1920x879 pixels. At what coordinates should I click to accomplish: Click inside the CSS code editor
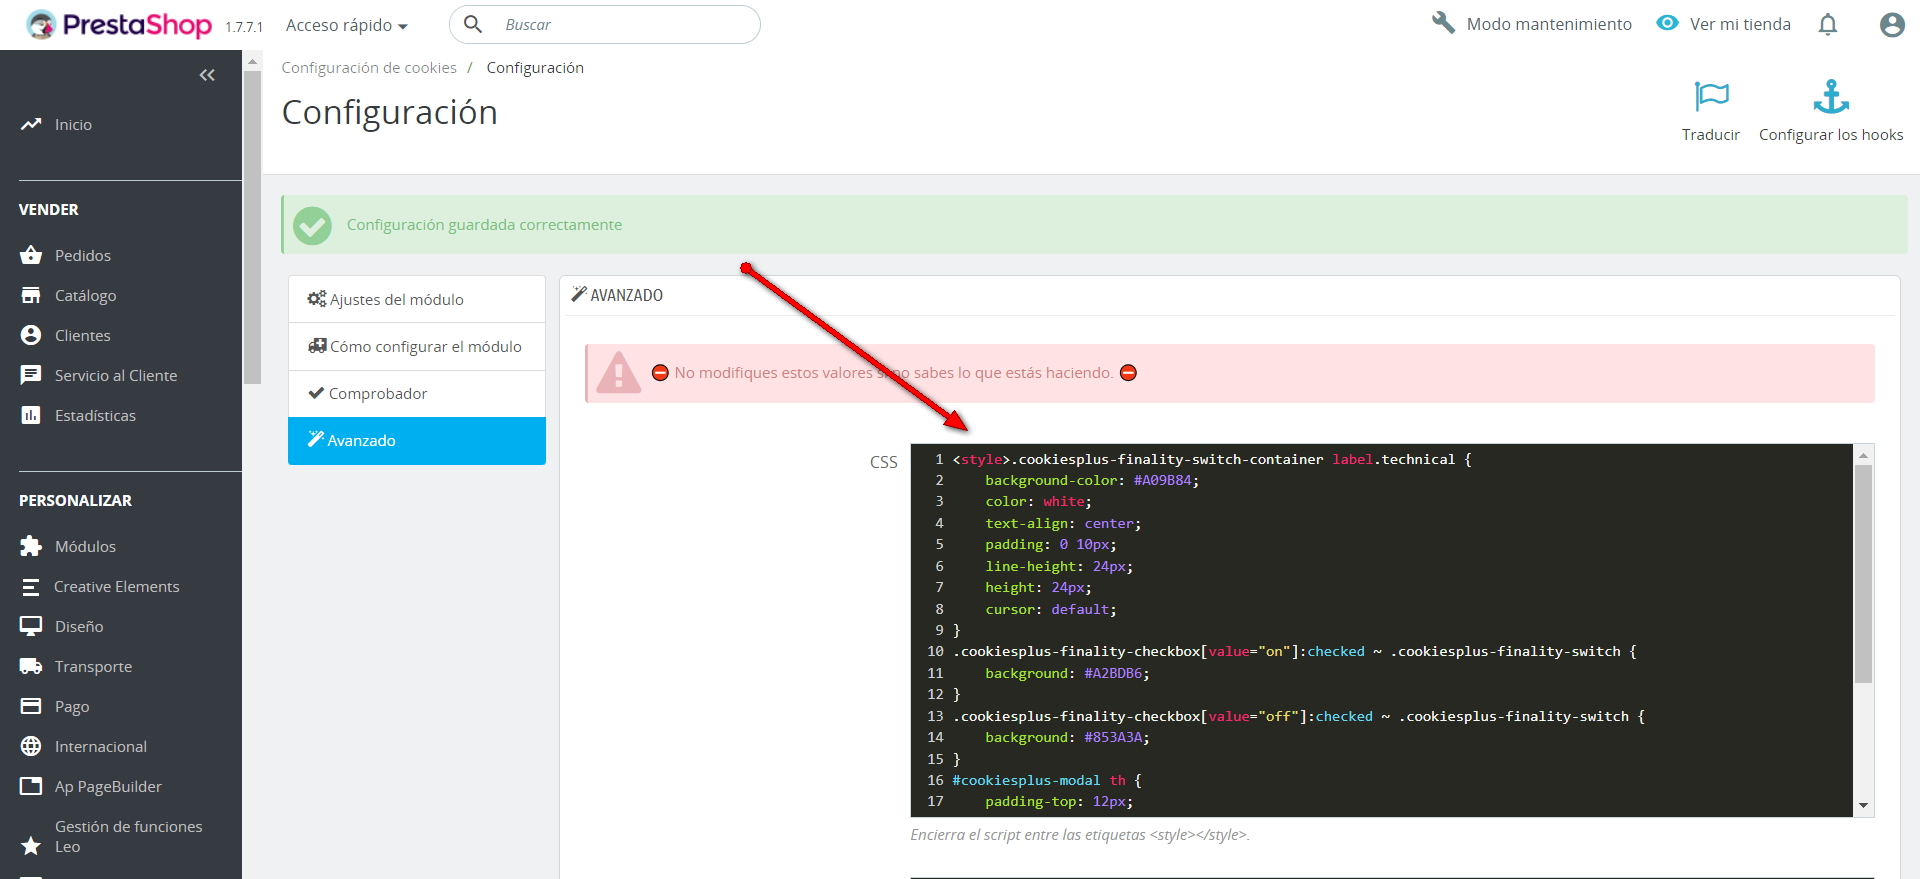click(1381, 630)
